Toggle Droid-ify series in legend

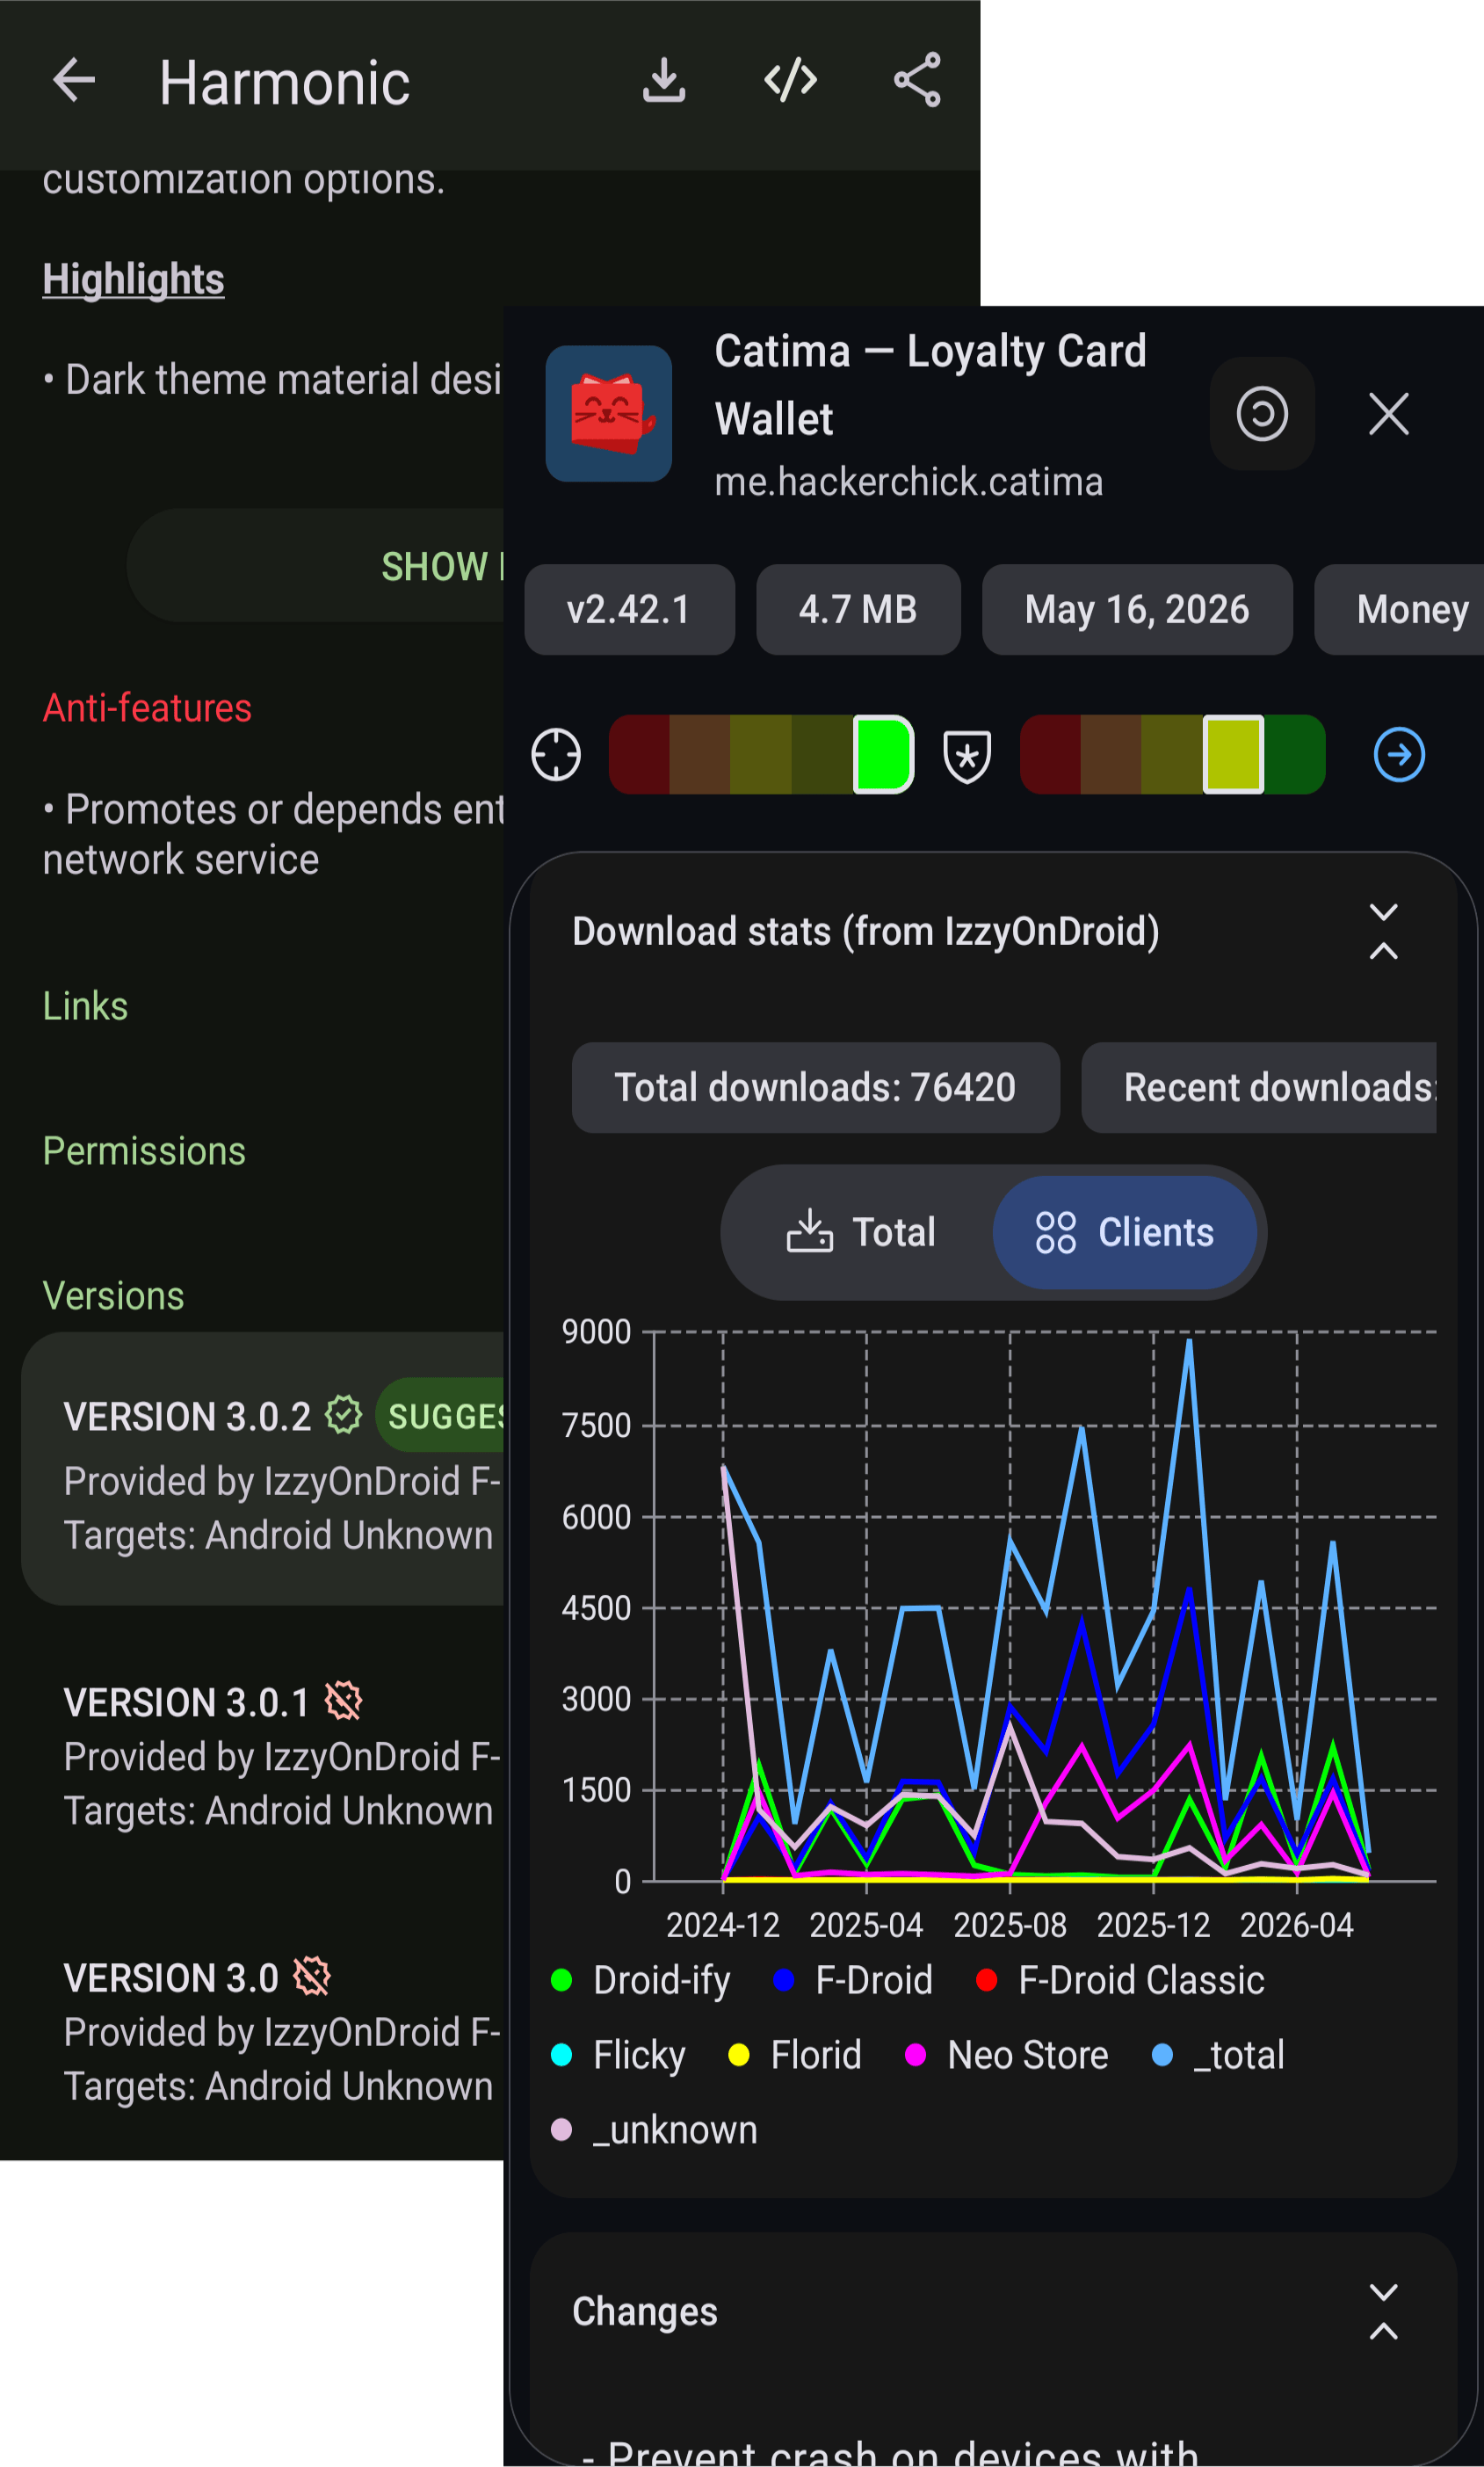tap(641, 1980)
